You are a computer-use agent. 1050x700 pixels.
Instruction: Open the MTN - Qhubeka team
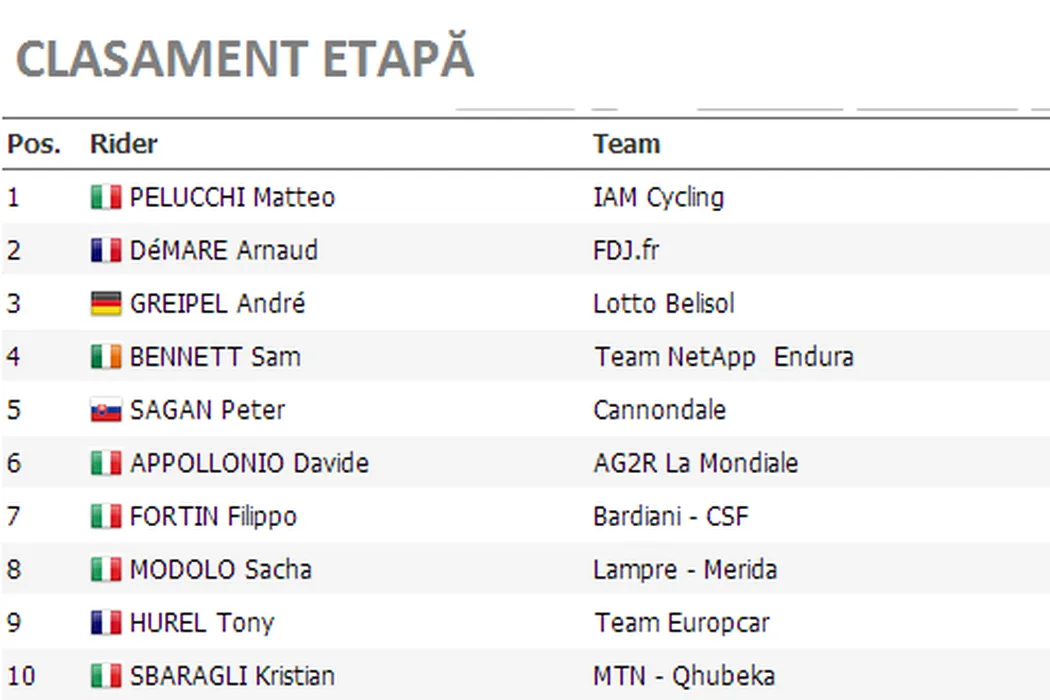(x=684, y=676)
